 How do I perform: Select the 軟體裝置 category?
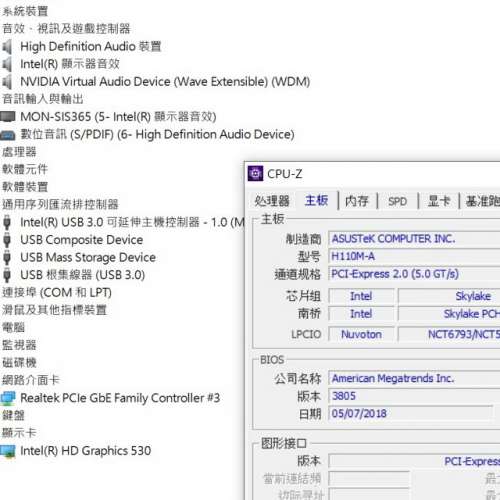click(25, 187)
